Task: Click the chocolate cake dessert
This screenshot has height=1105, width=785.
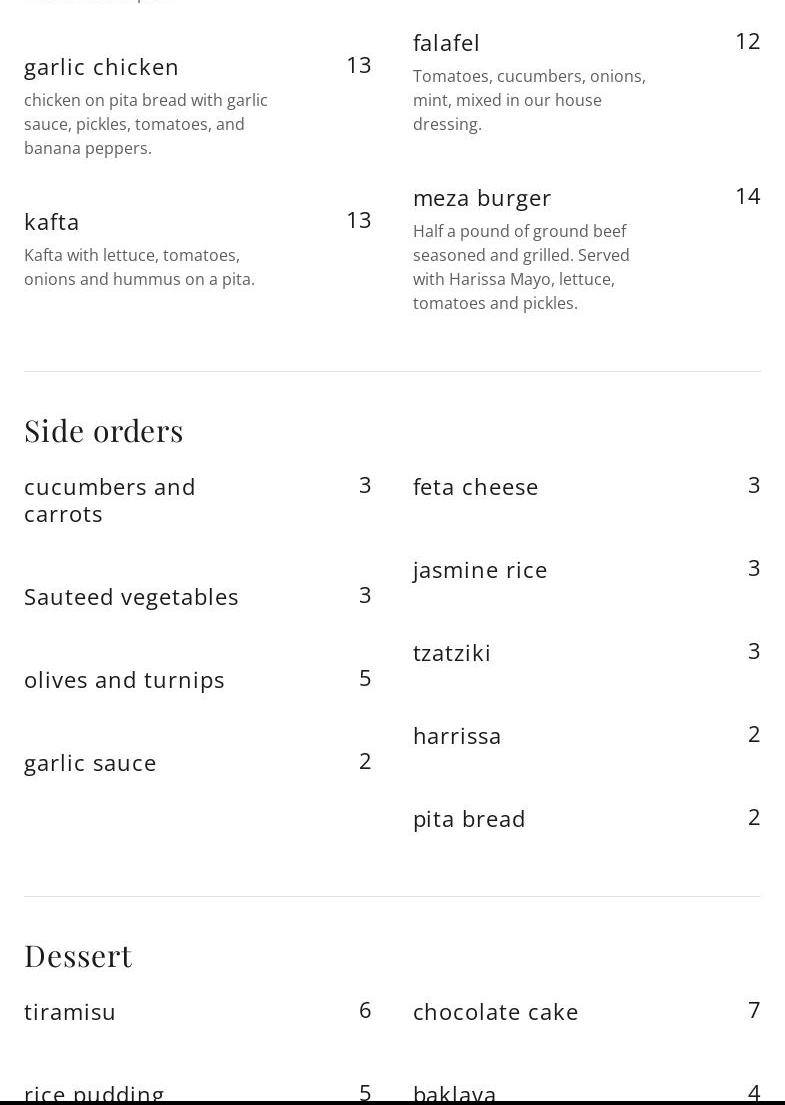Action: coord(496,1012)
